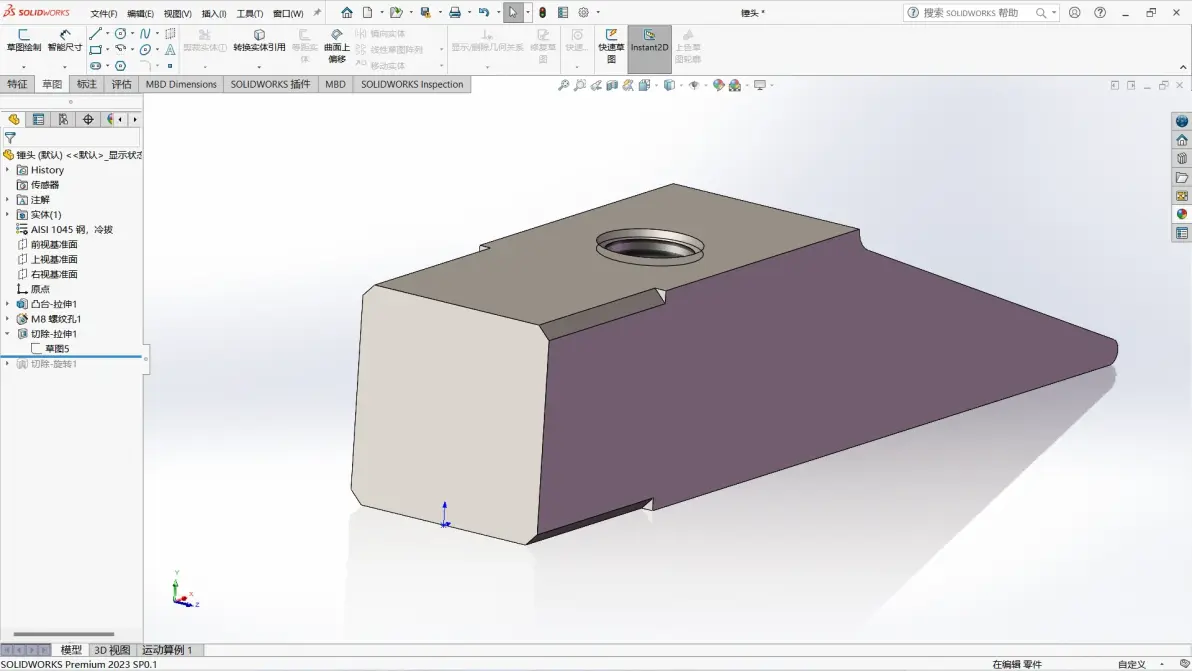Click the Home icon in quick access toolbar
This screenshot has width=1192, height=671.
(x=347, y=12)
